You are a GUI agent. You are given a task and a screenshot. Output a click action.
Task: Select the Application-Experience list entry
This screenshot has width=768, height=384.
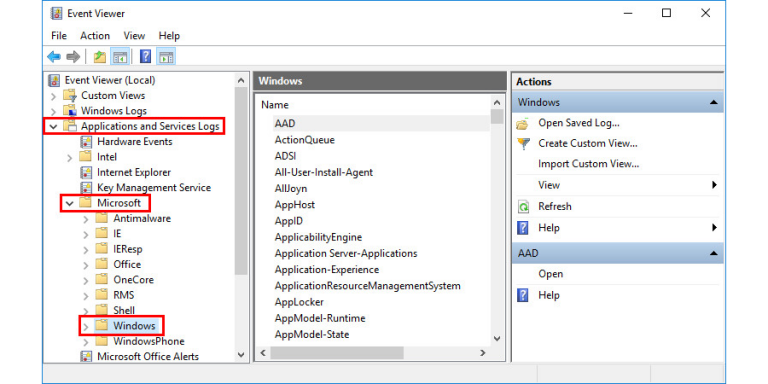pos(327,269)
